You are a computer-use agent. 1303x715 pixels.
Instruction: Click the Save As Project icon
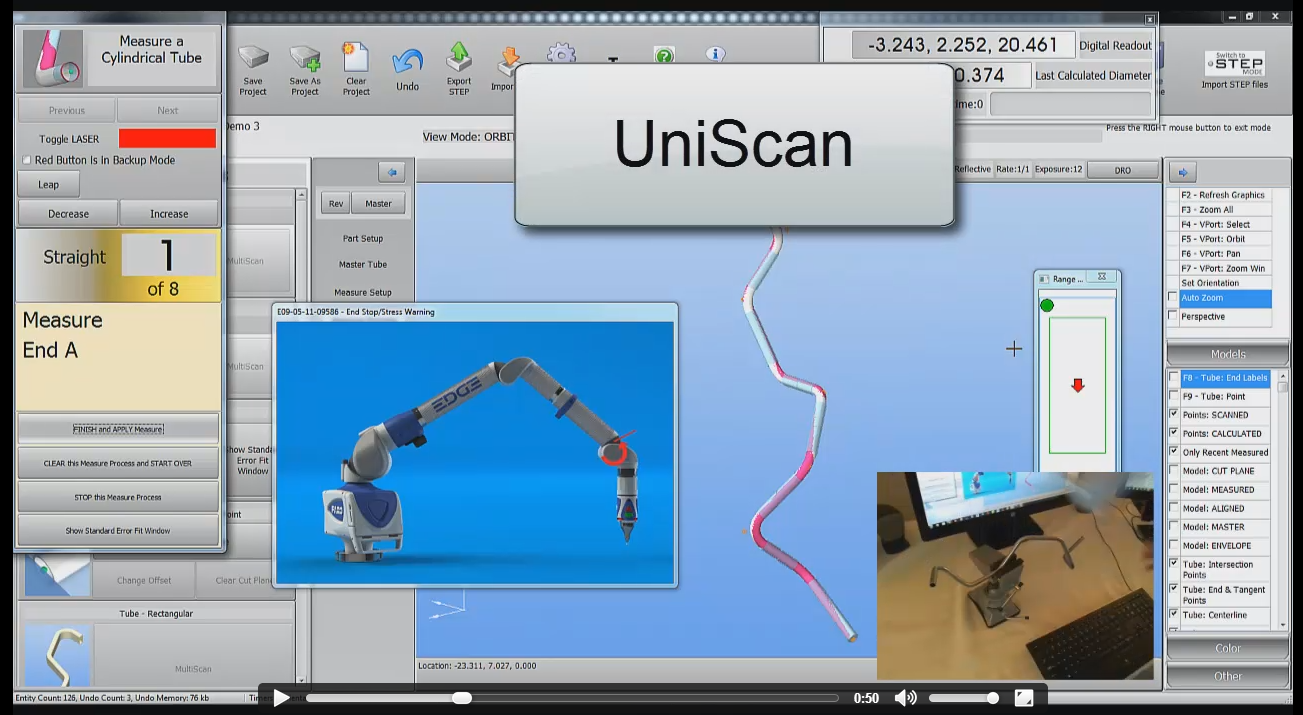pos(305,59)
